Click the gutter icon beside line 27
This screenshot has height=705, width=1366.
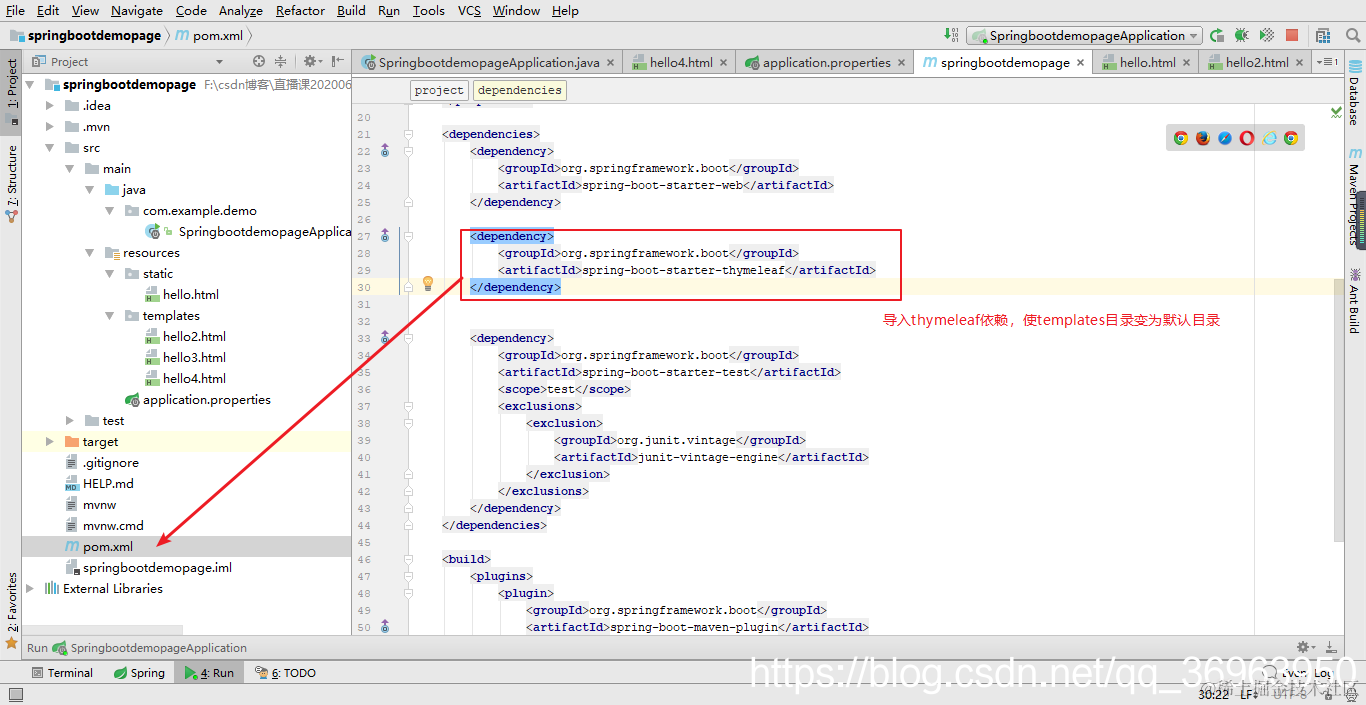click(385, 236)
